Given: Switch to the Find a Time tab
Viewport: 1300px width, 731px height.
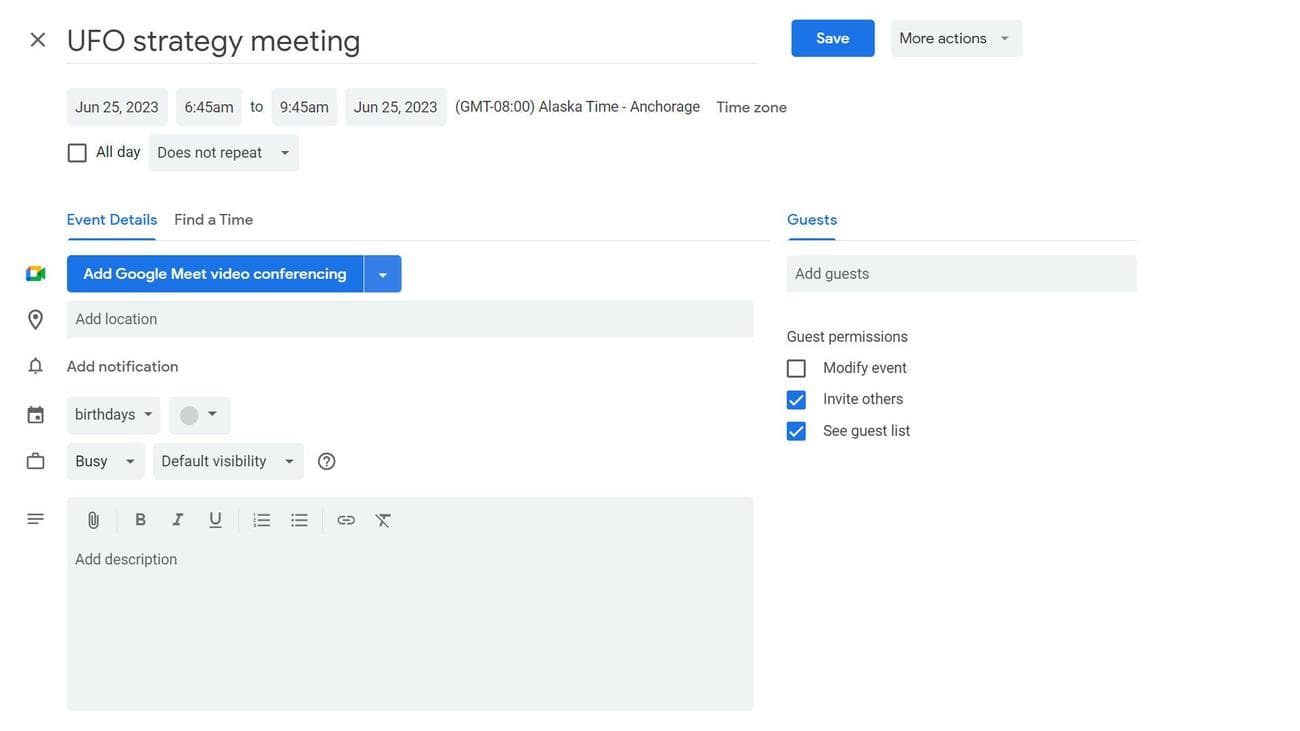Looking at the screenshot, I should 213,220.
